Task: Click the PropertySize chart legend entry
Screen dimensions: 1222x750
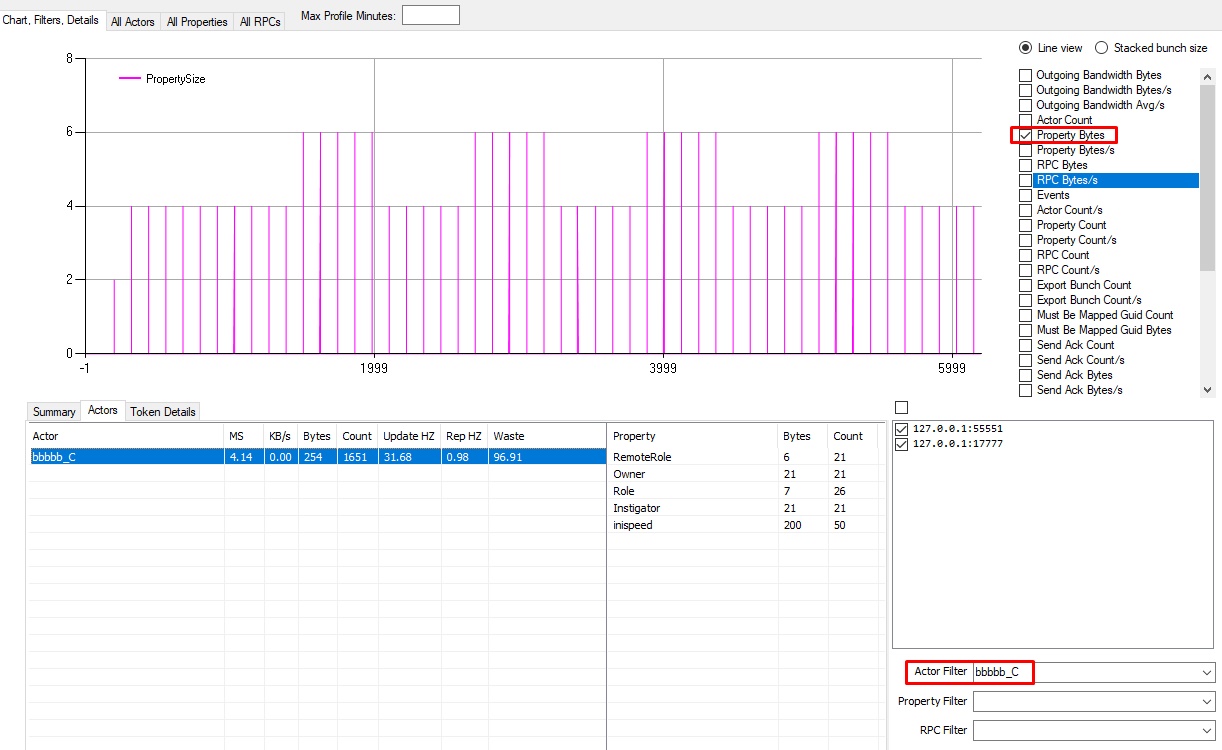Action: point(163,79)
